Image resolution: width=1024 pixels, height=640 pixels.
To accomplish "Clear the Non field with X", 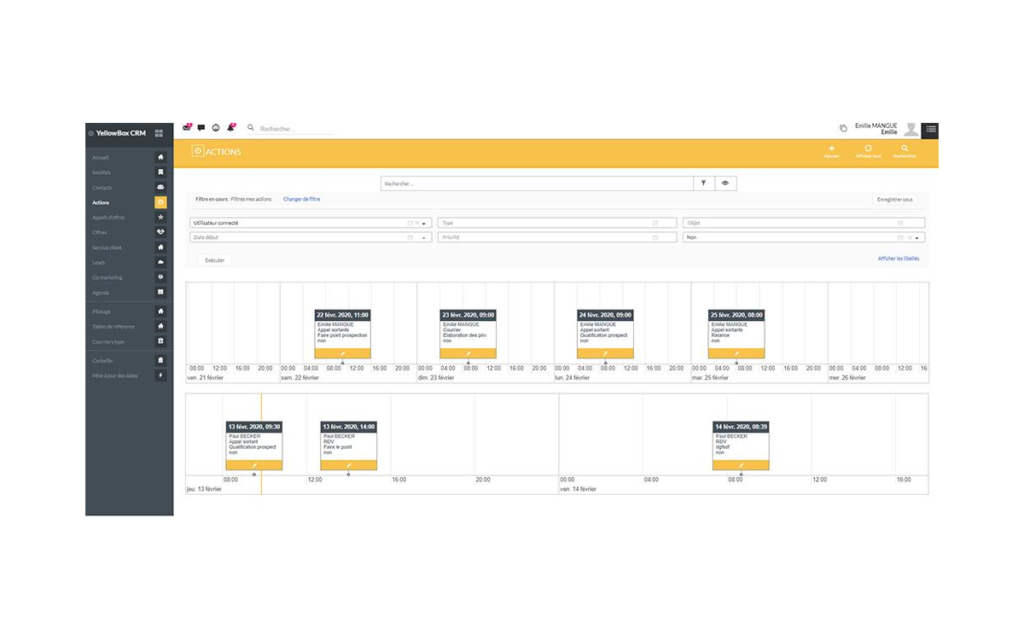I will 910,238.
